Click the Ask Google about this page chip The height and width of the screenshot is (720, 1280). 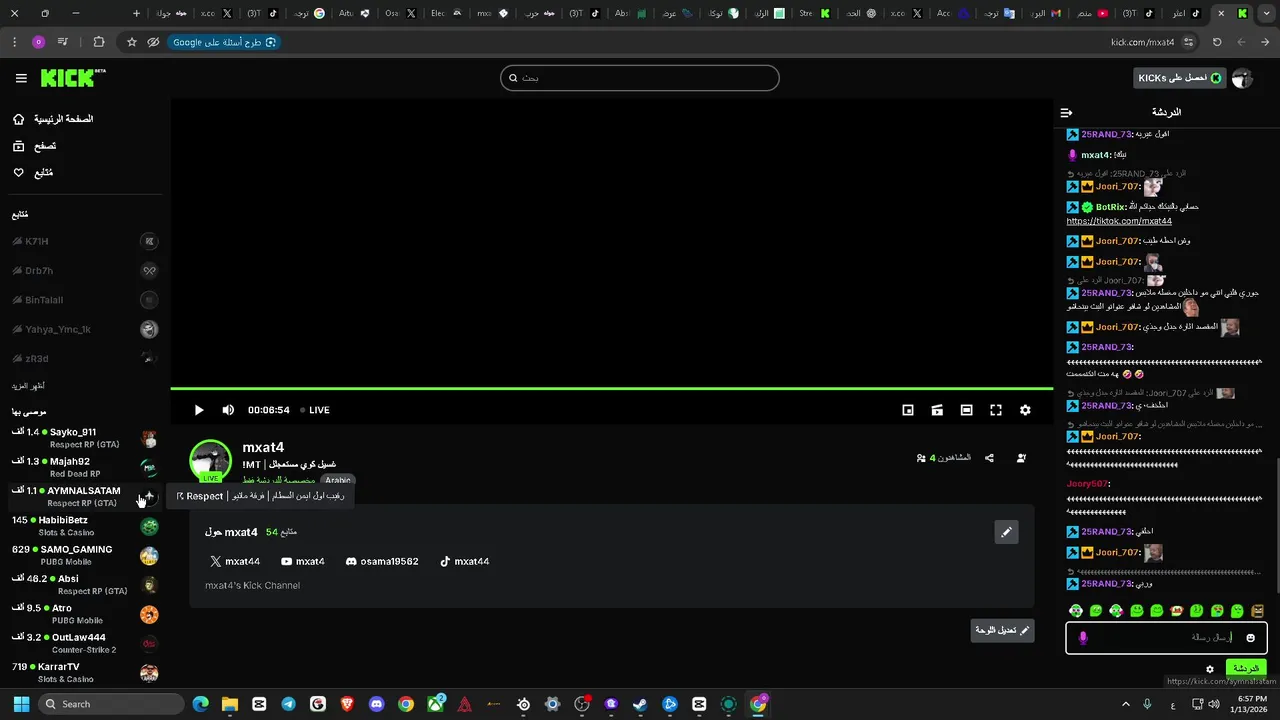pos(224,42)
